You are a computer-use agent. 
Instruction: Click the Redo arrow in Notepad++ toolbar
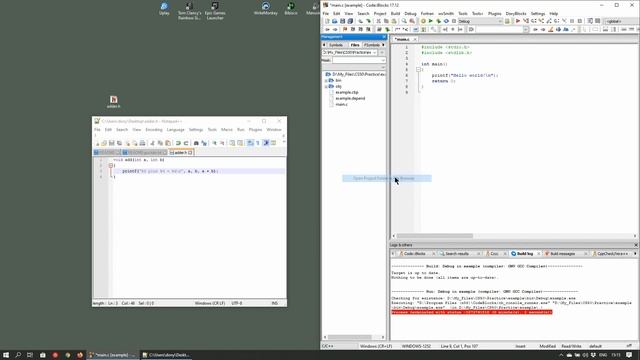click(186, 143)
